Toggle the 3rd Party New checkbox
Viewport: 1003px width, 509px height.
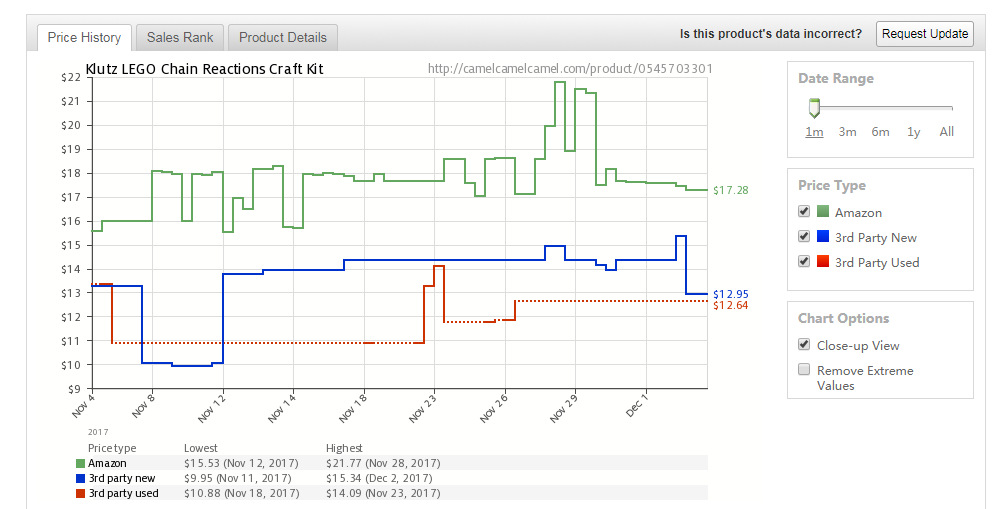[804, 237]
